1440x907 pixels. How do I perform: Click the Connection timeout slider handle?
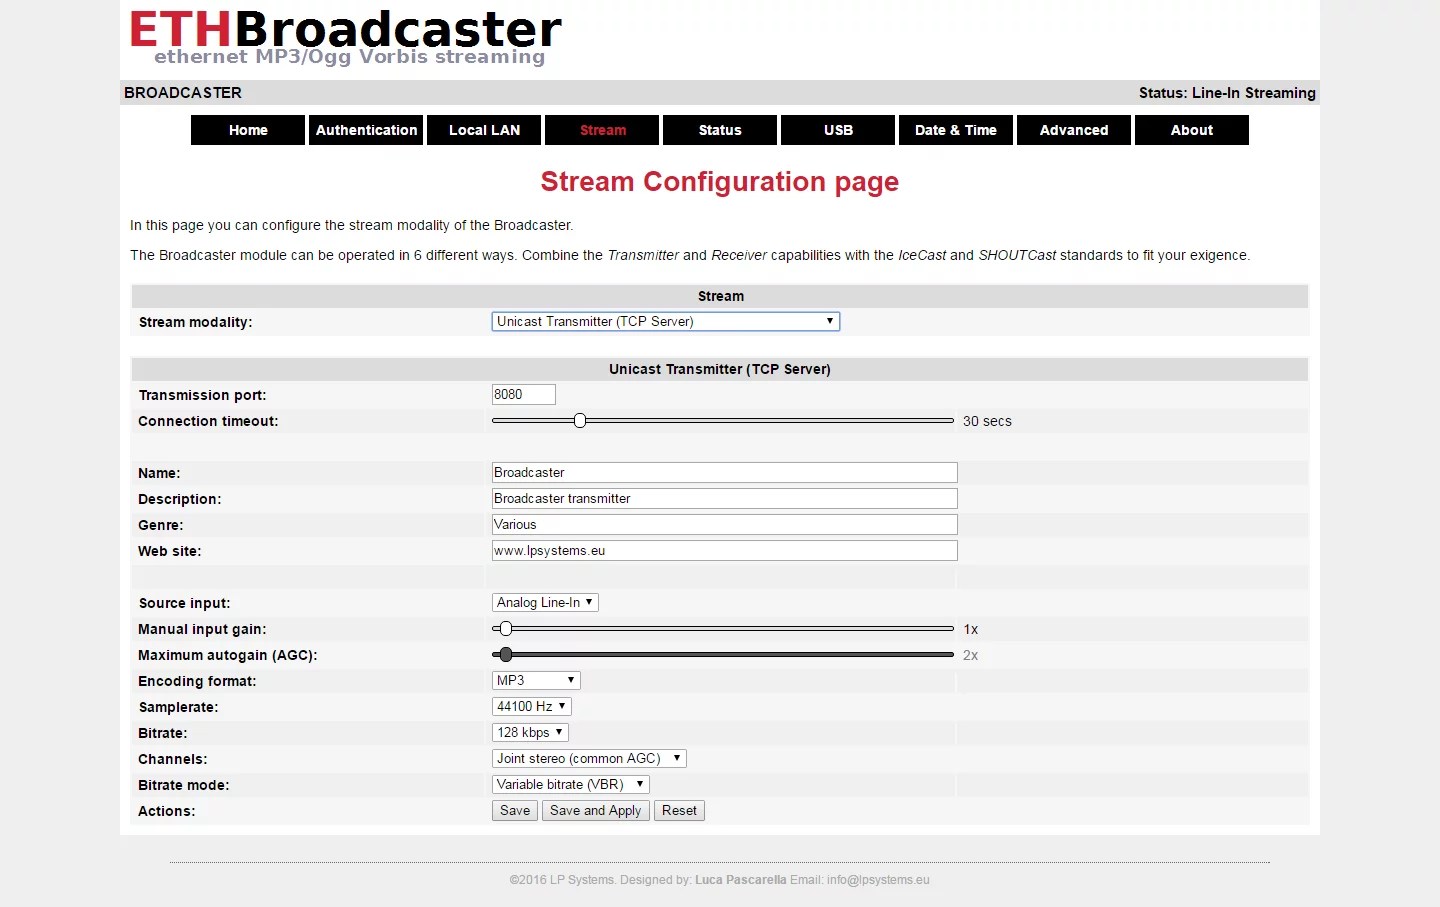[580, 421]
